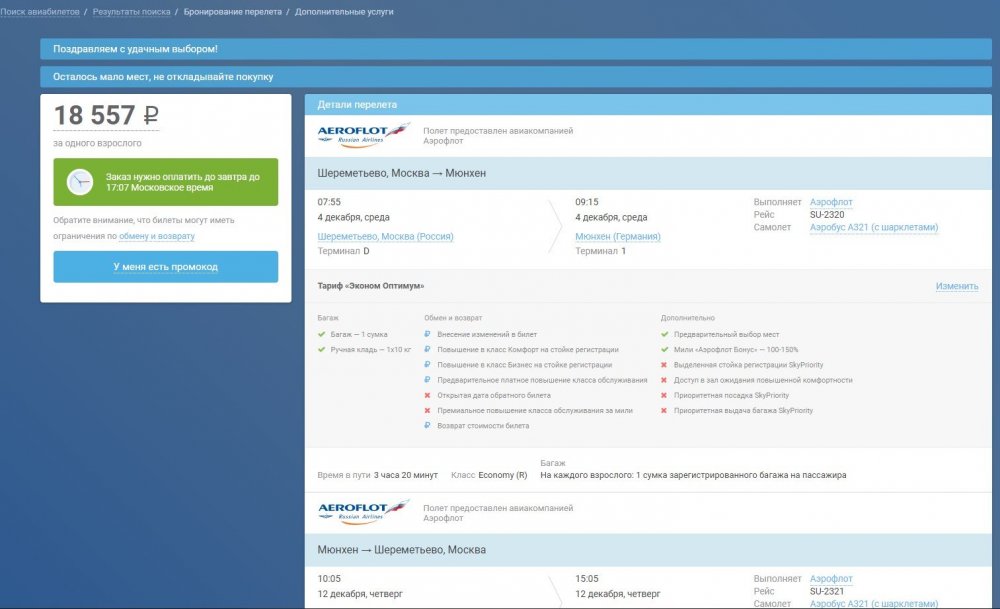
Task: Open the 'обмену и возврату' link
Action: tap(157, 236)
